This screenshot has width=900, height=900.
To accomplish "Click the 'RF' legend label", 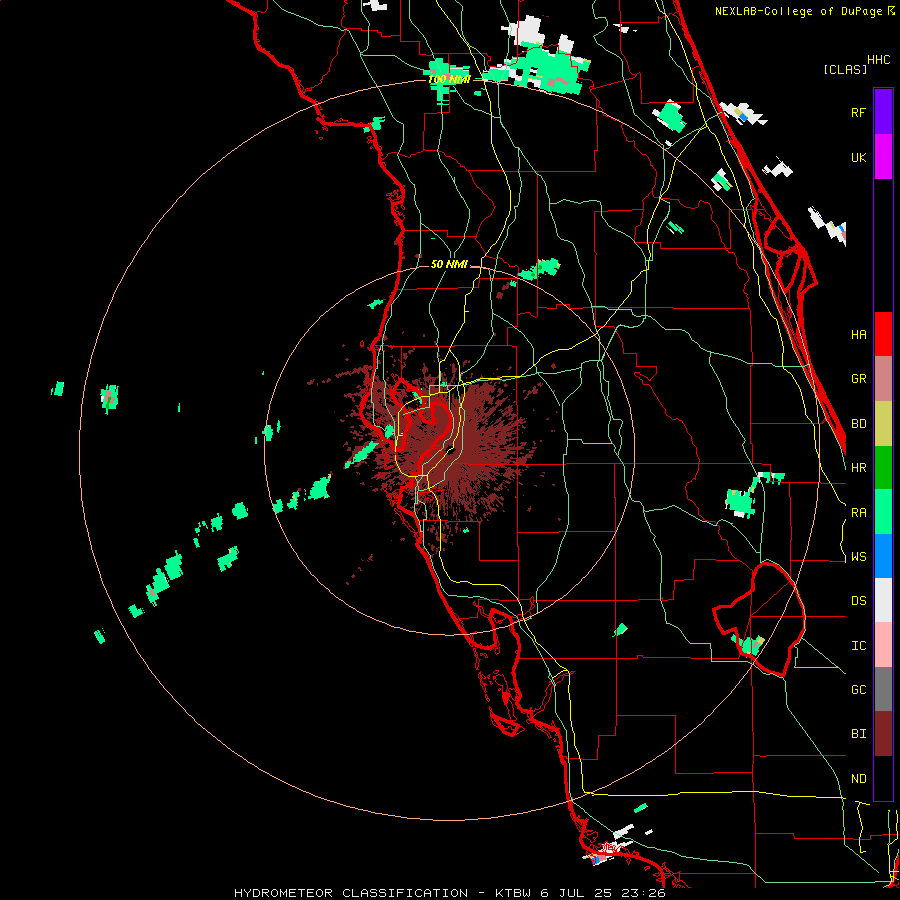I will click(x=858, y=112).
